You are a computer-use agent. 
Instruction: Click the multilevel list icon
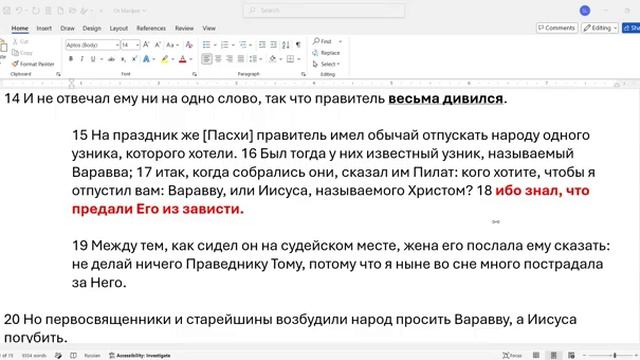243,44
